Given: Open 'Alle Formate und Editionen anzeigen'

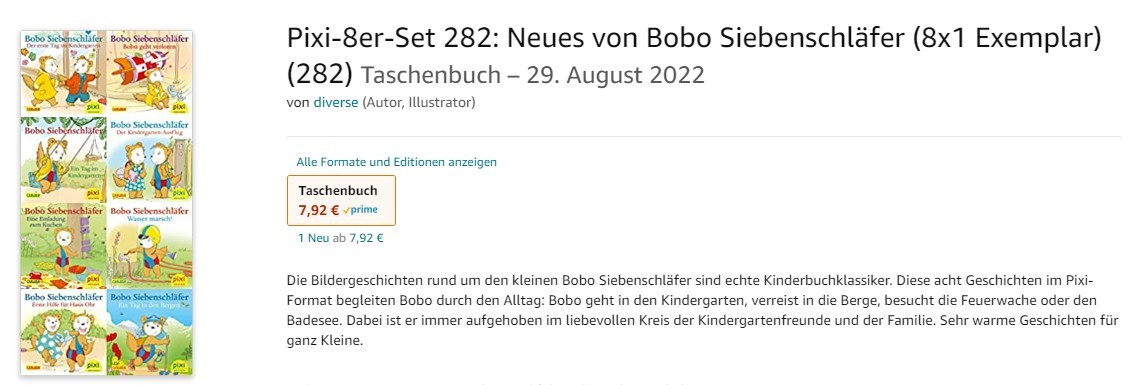Looking at the screenshot, I should pyautogui.click(x=396, y=162).
